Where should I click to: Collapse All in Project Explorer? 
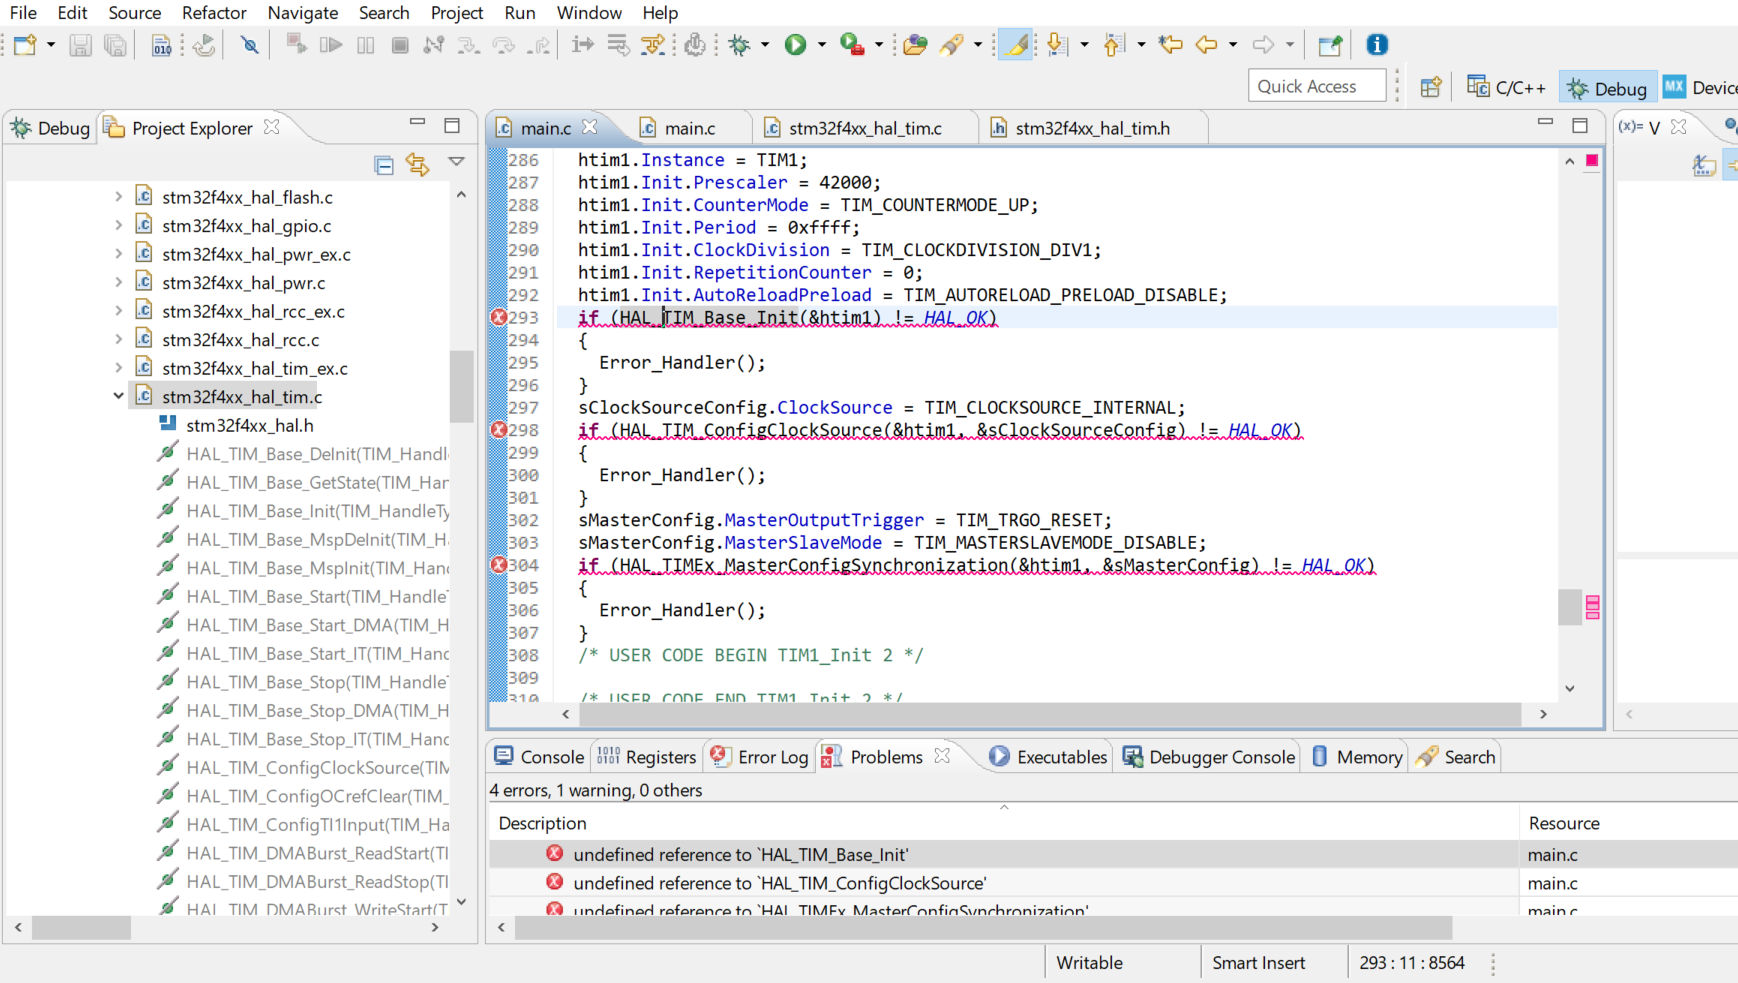(x=383, y=165)
